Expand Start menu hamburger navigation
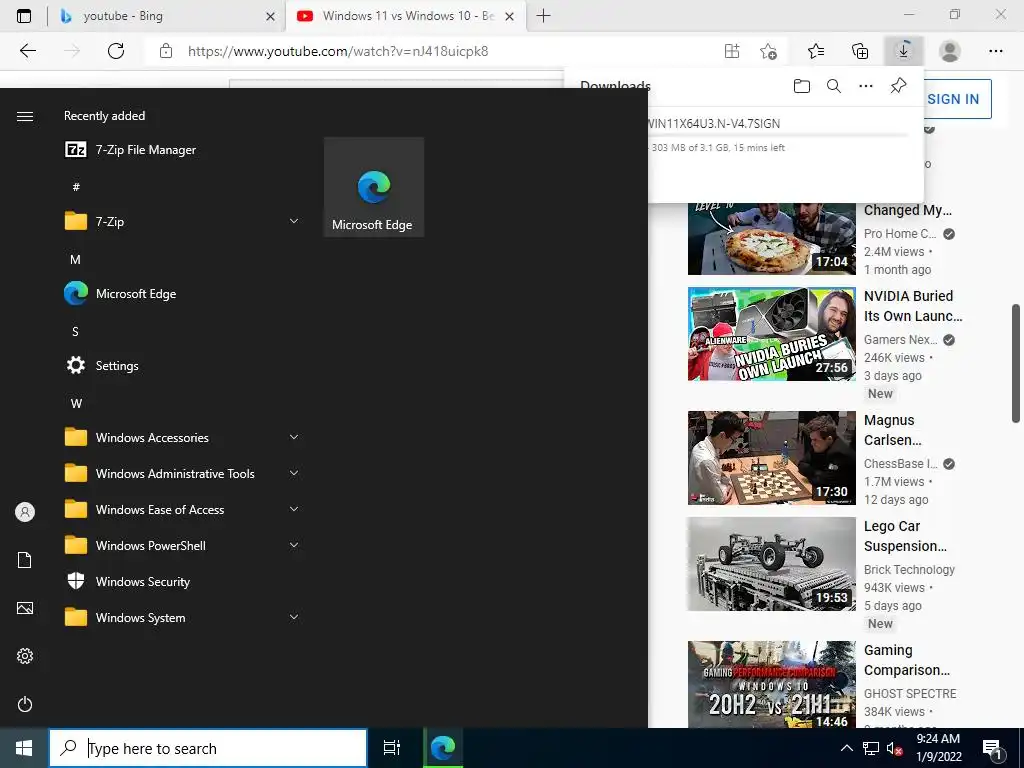Screen dimensions: 1024x768 (x=25, y=116)
